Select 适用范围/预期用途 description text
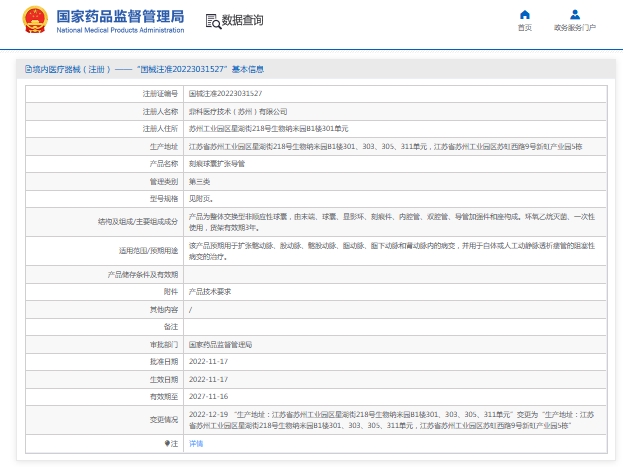Screen dimensions: 623x467 tap(391, 251)
